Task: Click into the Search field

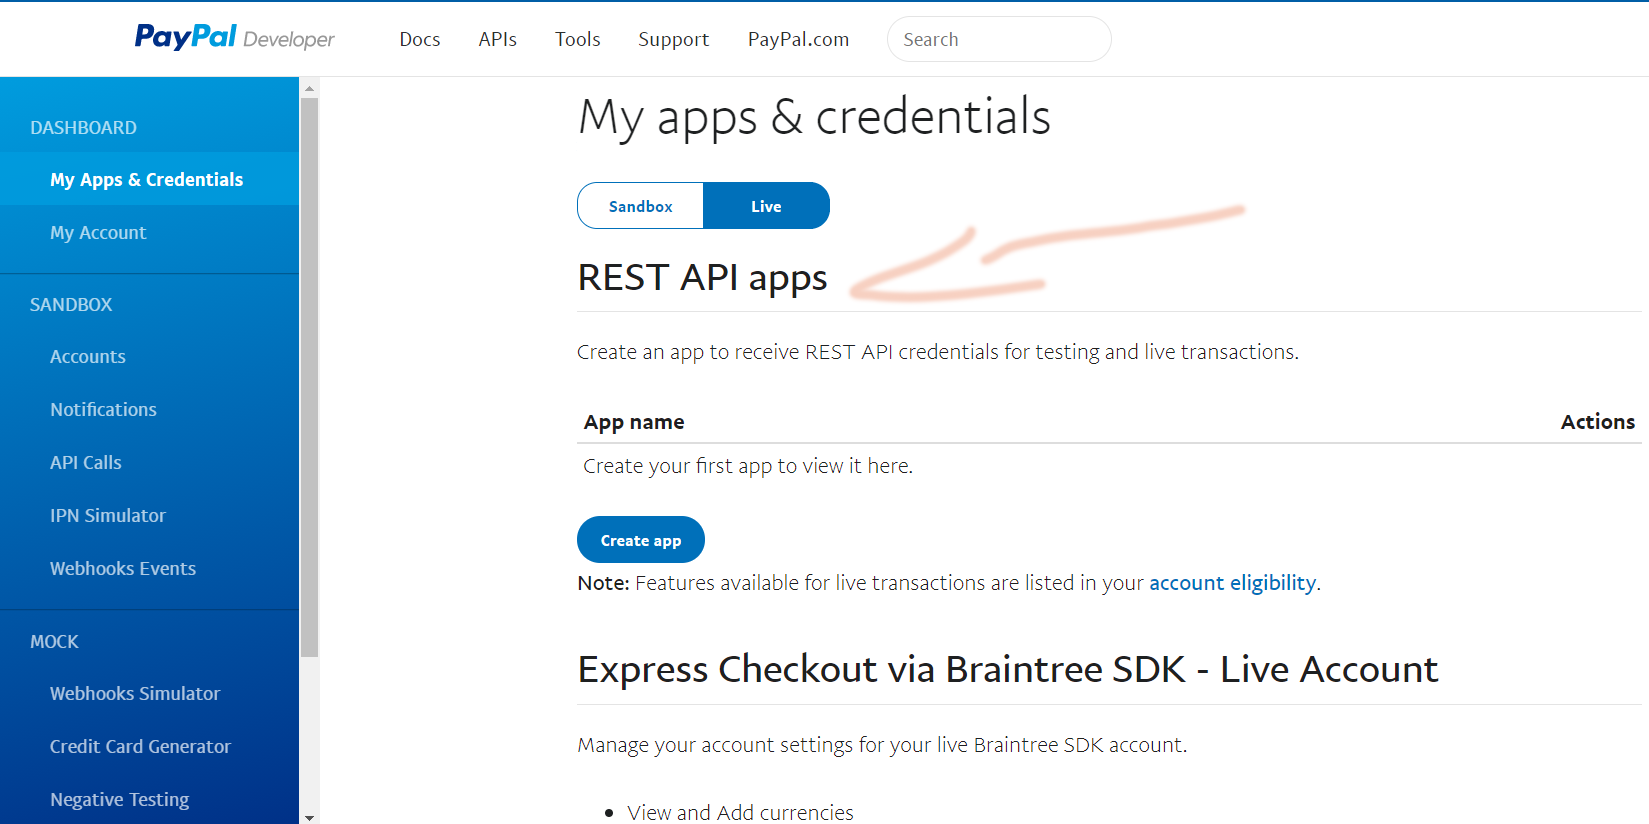Action: click(x=998, y=39)
